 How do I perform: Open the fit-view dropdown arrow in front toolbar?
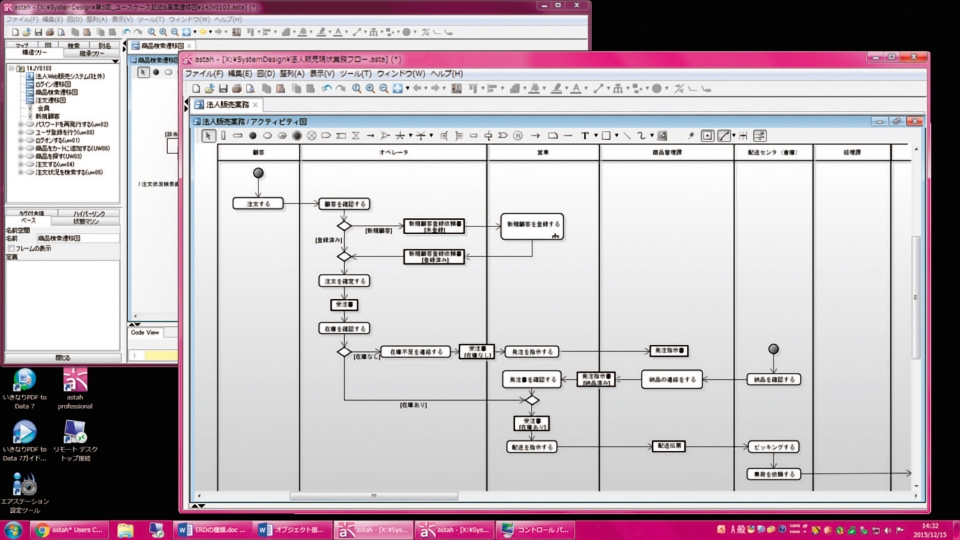(408, 89)
